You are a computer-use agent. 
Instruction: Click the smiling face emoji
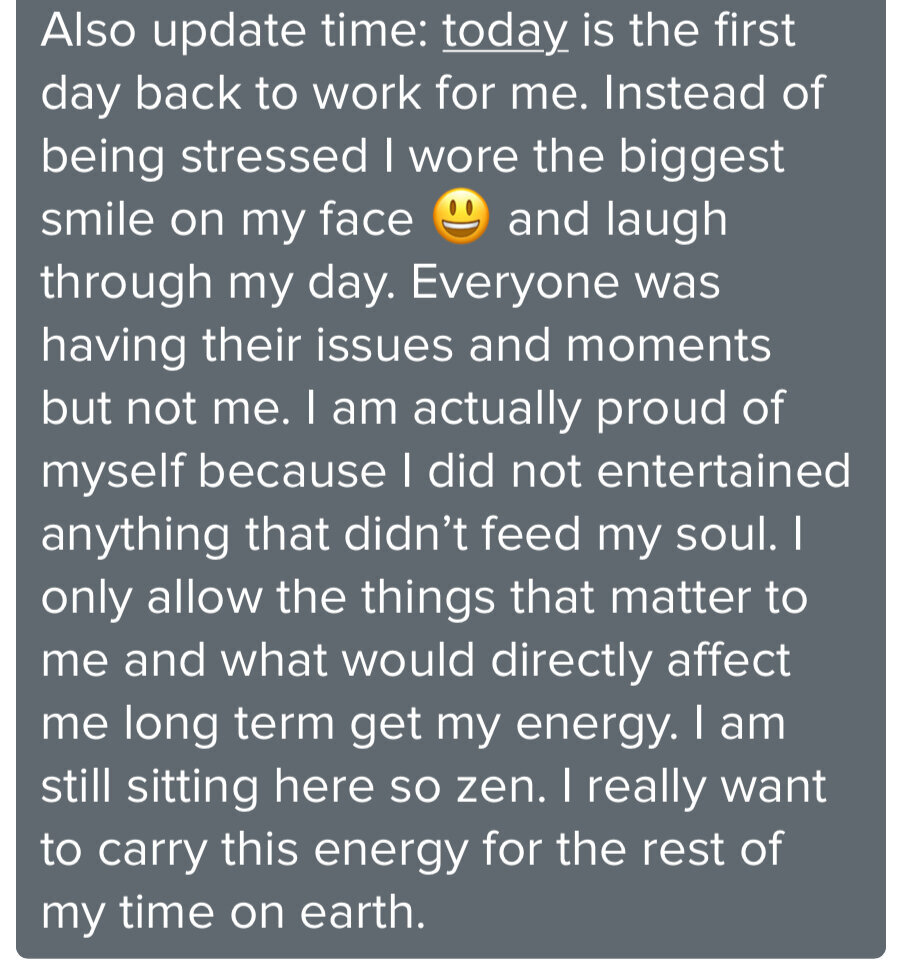[460, 217]
